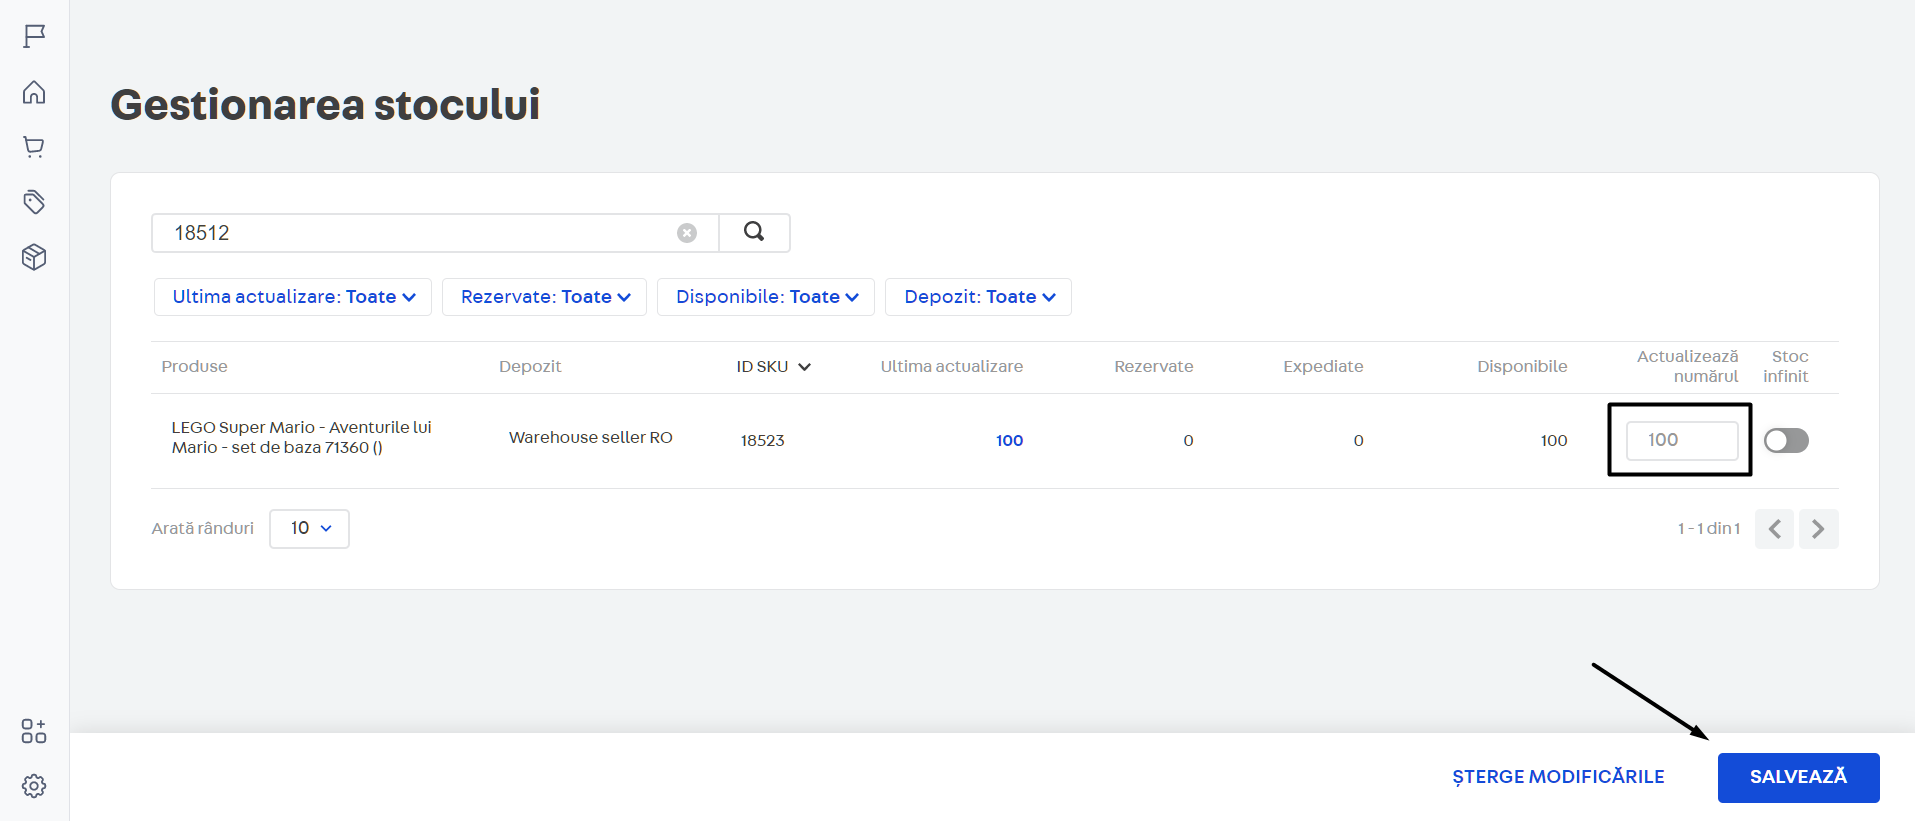Viewport: 1915px width, 821px height.
Task: Click ȘTERGE MODIFICĂRILE to discard changes
Action: pos(1558,777)
